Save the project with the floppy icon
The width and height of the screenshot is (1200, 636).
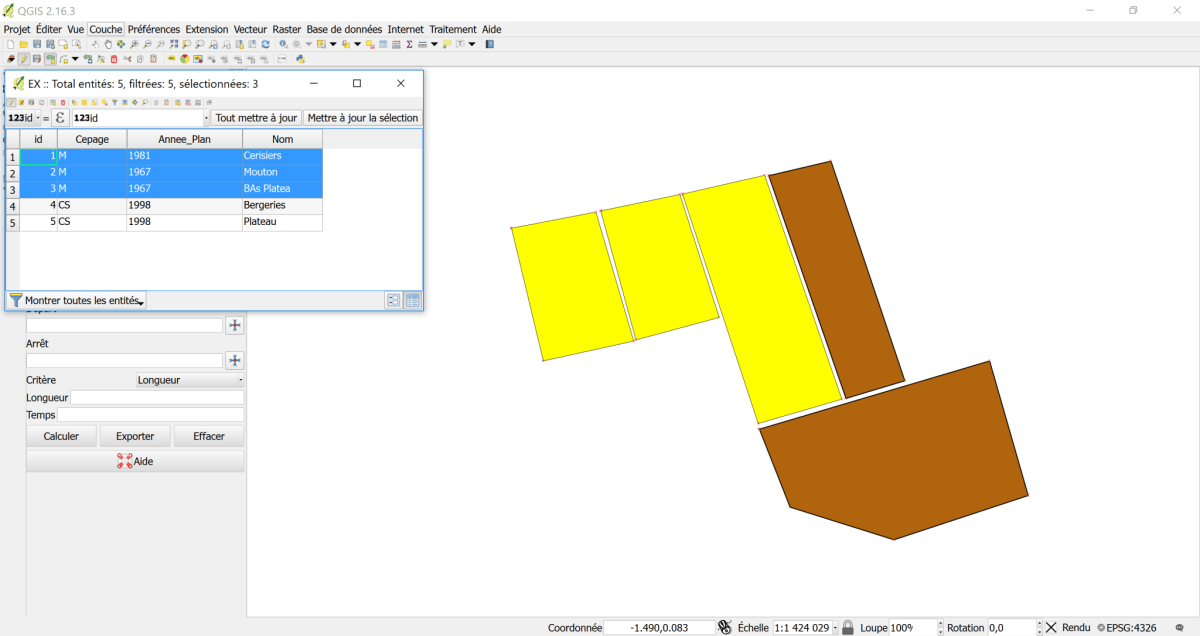37,44
